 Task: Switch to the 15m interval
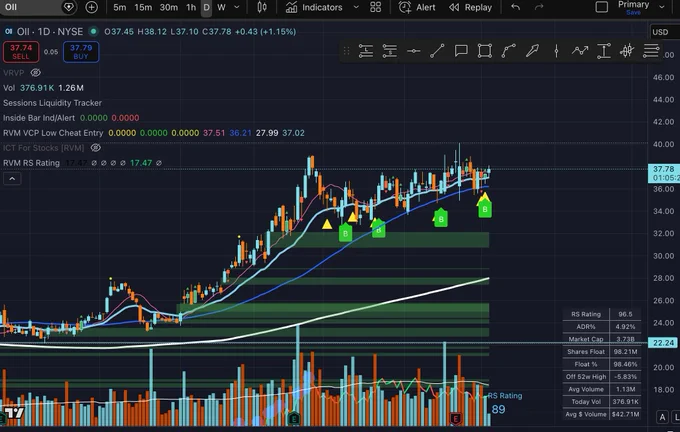(143, 7)
